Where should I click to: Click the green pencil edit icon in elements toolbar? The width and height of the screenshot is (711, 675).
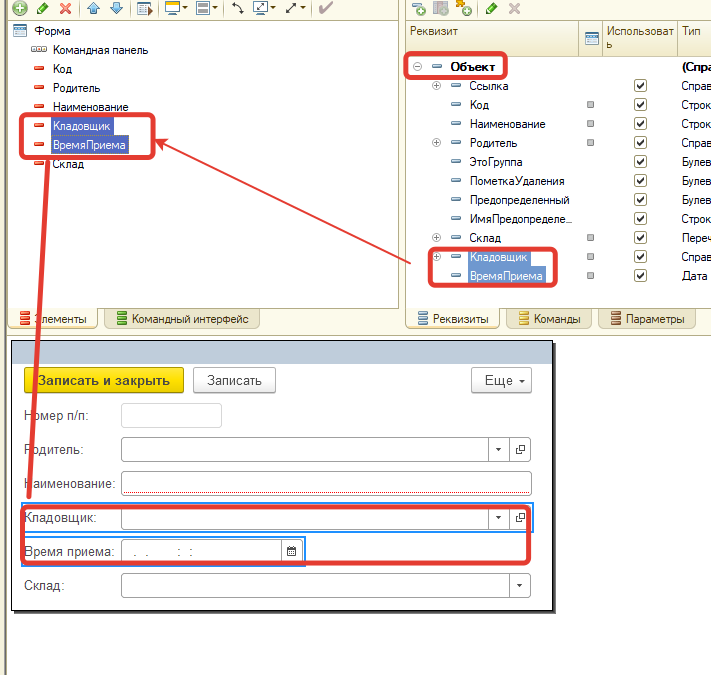[x=43, y=8]
